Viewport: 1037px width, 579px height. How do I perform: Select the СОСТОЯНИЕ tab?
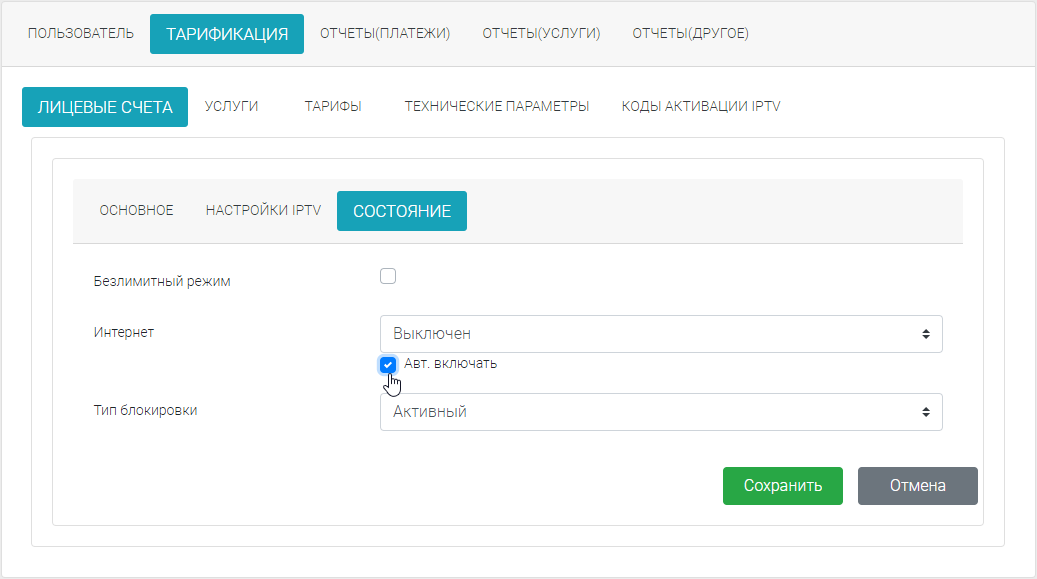point(401,210)
